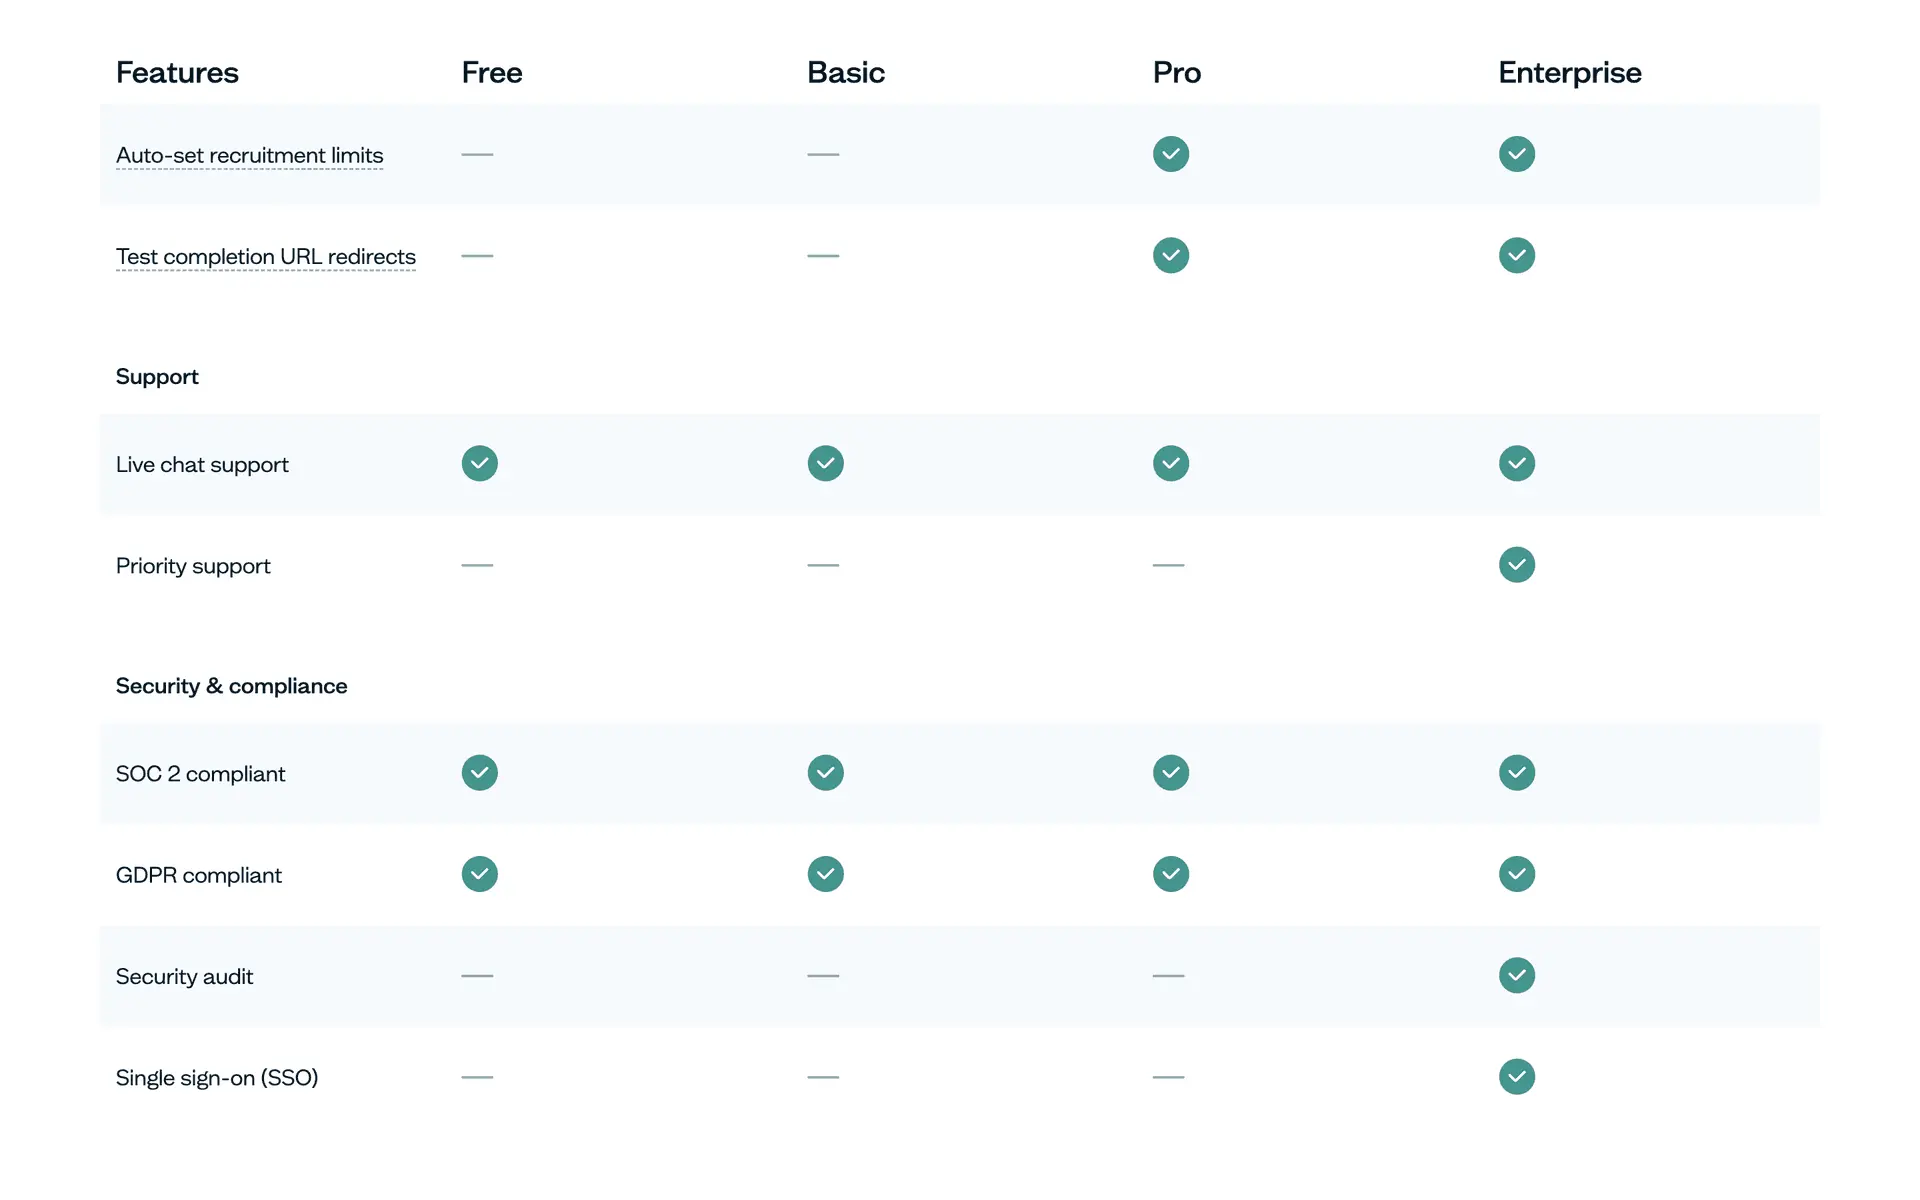
Task: Click Free checkmark for SOC 2 compliant
Action: coord(479,772)
